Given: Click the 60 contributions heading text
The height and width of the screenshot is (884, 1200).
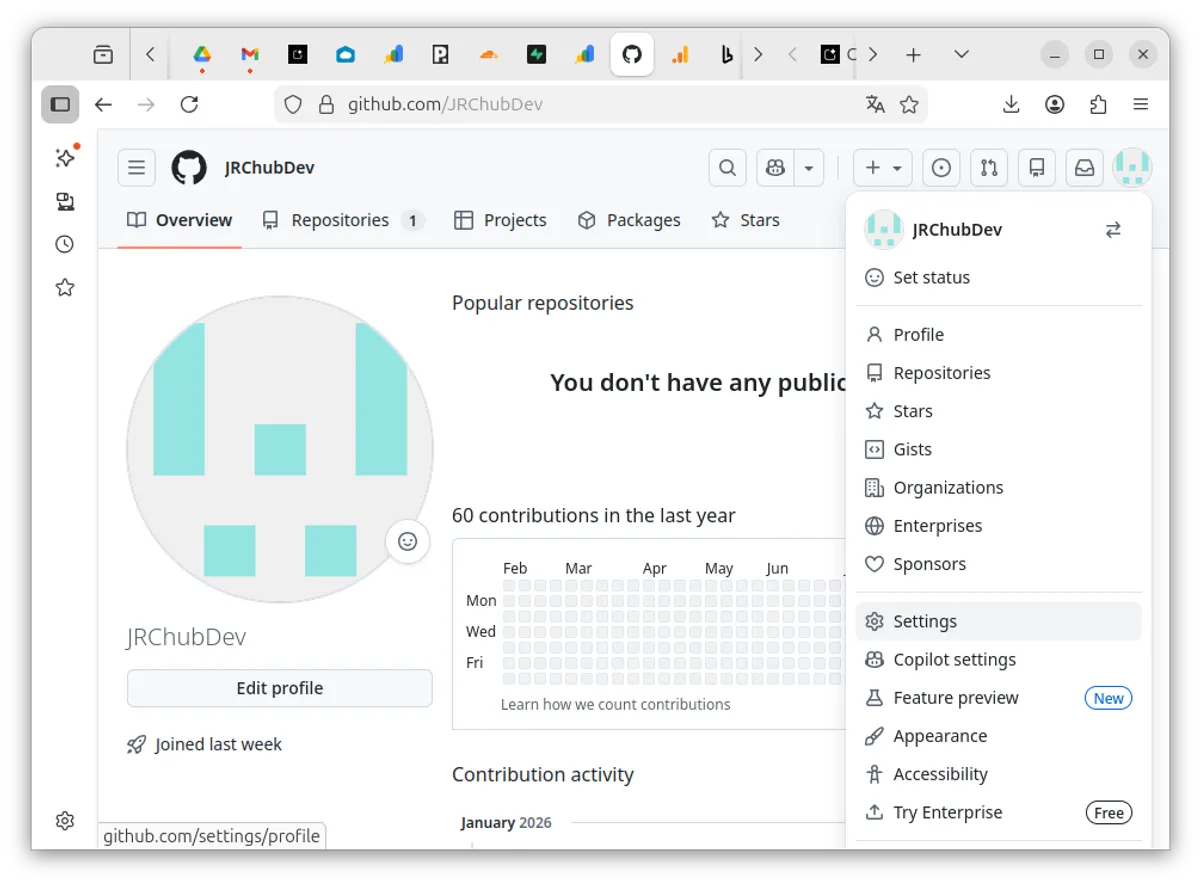Looking at the screenshot, I should click(x=594, y=516).
